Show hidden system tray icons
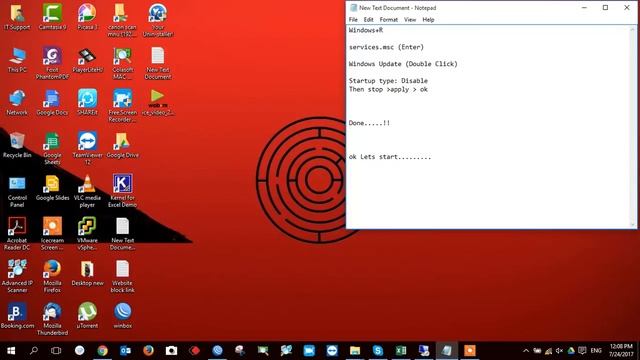This screenshot has width=640, height=360. (526, 351)
